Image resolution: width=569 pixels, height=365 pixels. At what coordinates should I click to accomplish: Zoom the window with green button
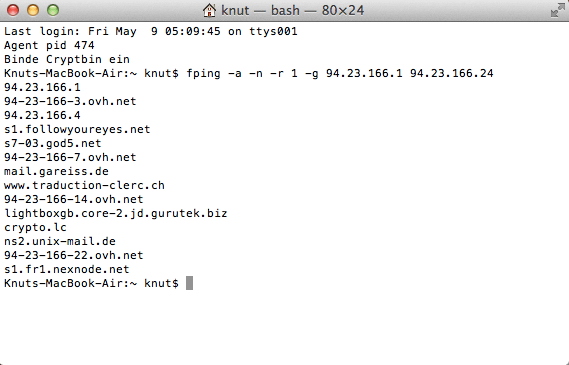coord(53,10)
